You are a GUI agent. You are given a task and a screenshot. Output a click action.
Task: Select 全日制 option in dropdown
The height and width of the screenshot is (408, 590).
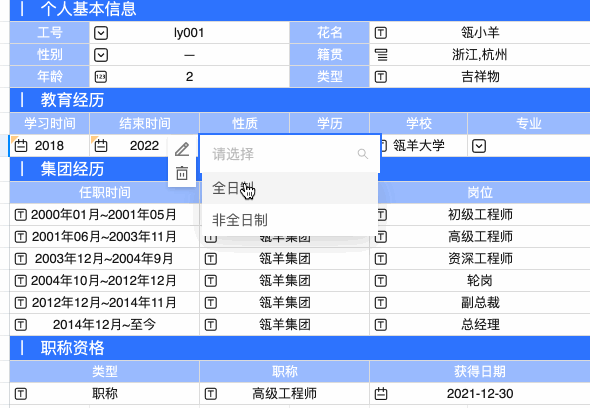coord(290,188)
